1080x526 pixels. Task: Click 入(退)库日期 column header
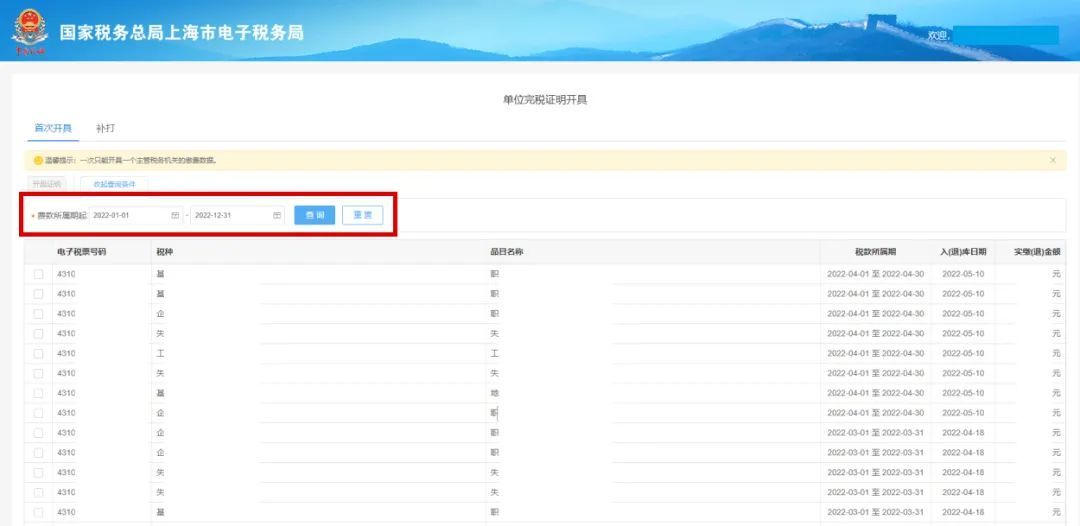click(x=963, y=252)
